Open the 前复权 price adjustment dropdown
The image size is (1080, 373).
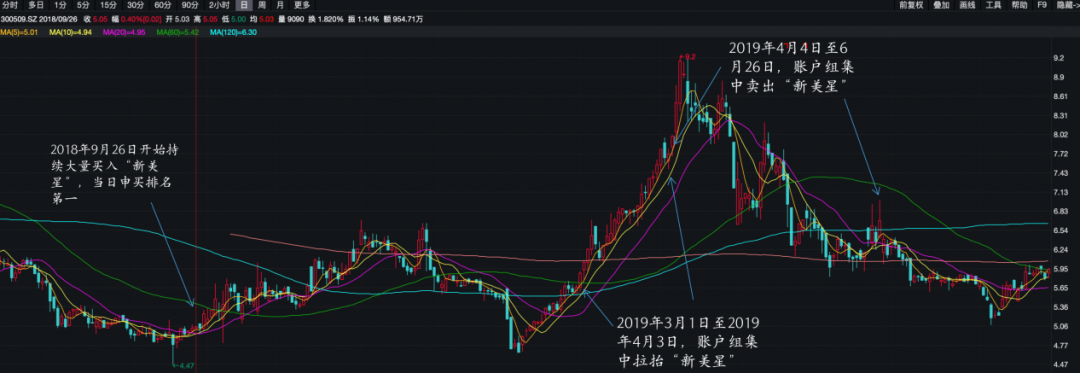pos(911,5)
